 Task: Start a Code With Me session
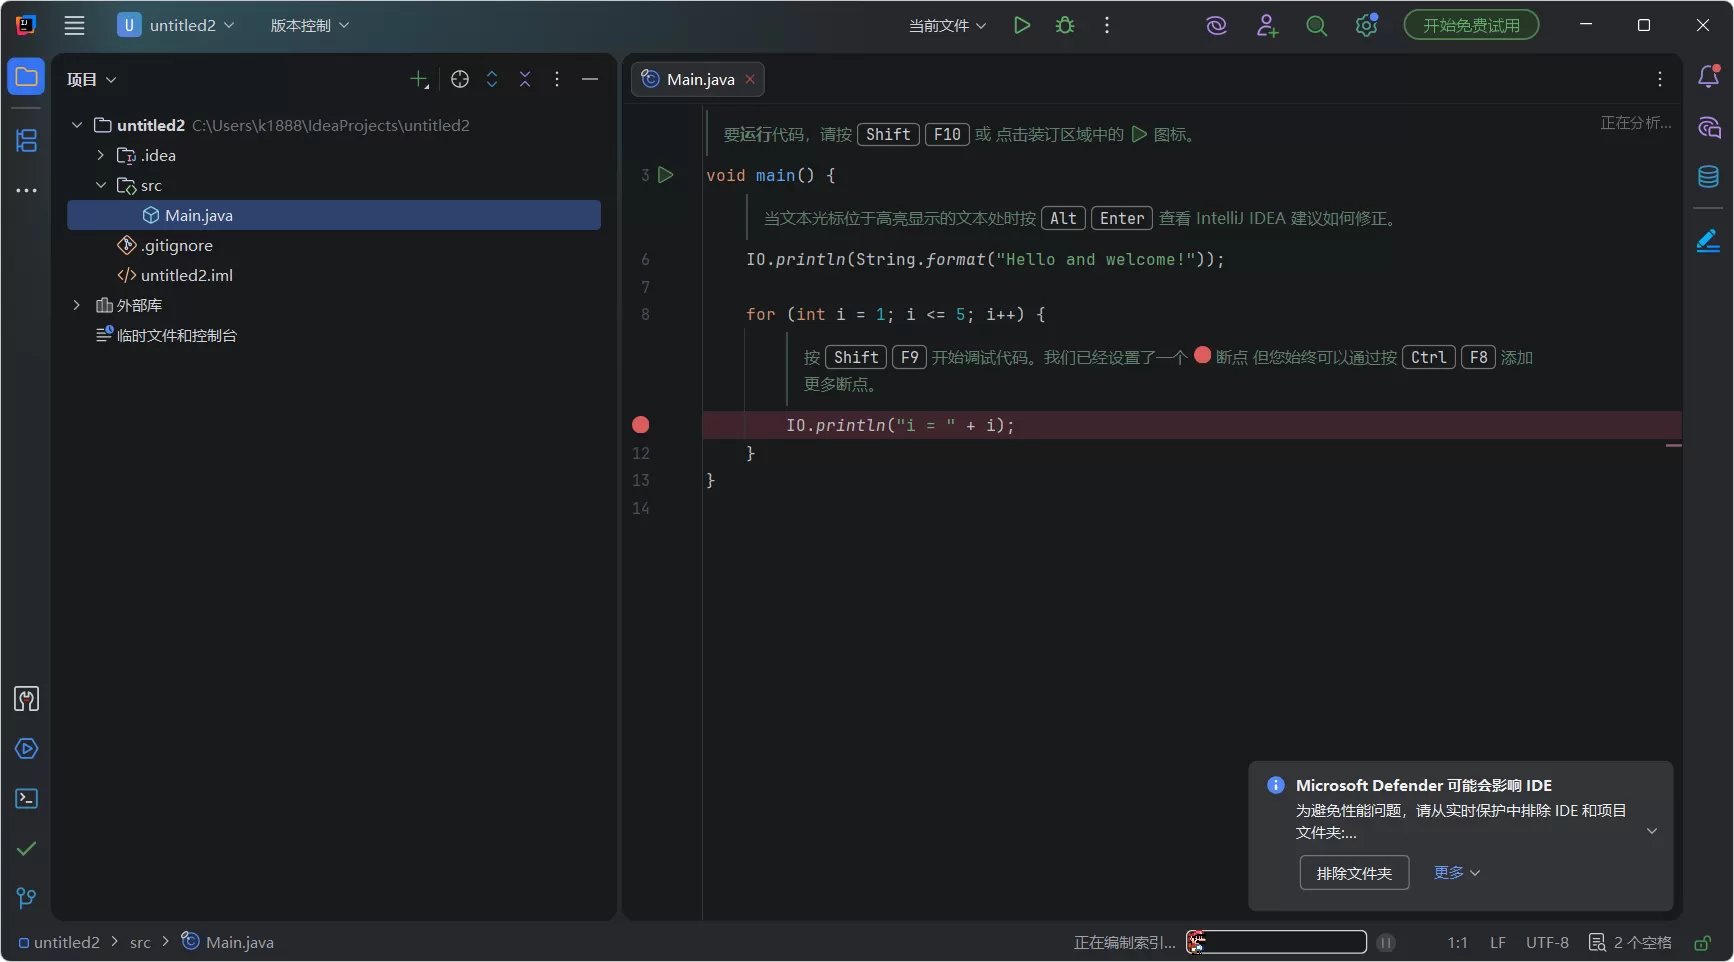[1266, 25]
